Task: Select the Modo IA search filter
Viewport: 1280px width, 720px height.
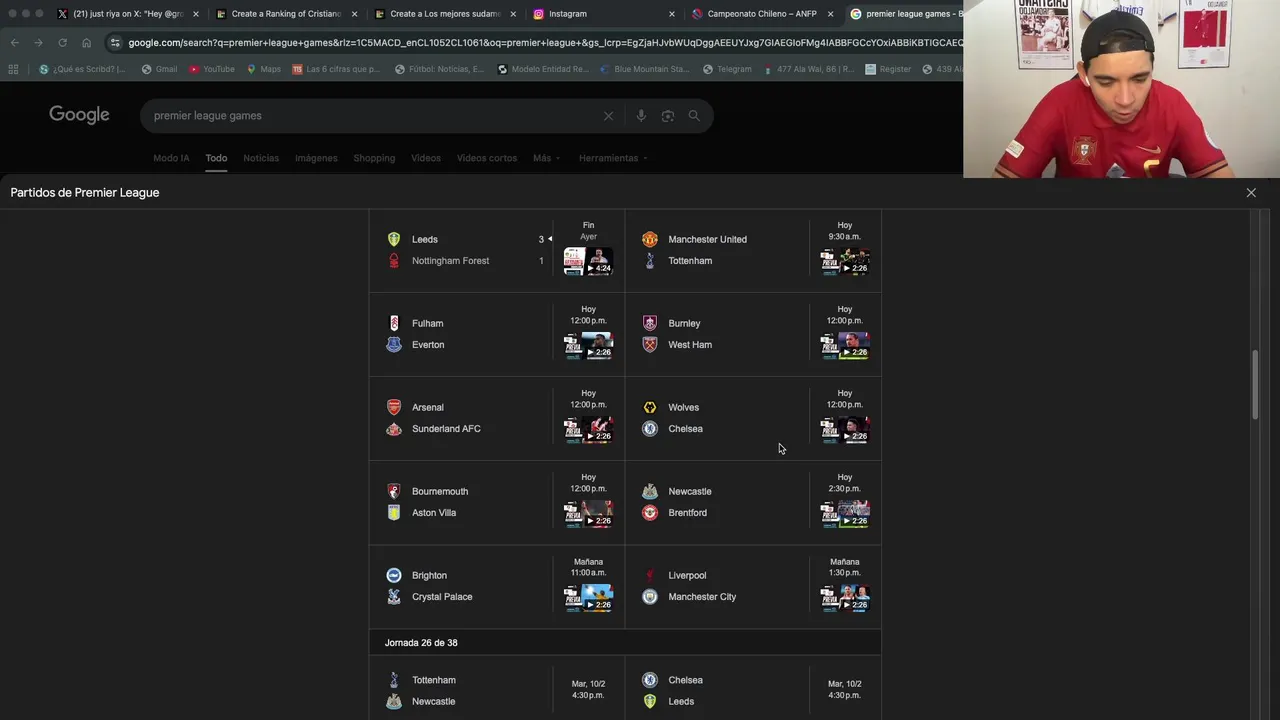Action: coord(171,158)
